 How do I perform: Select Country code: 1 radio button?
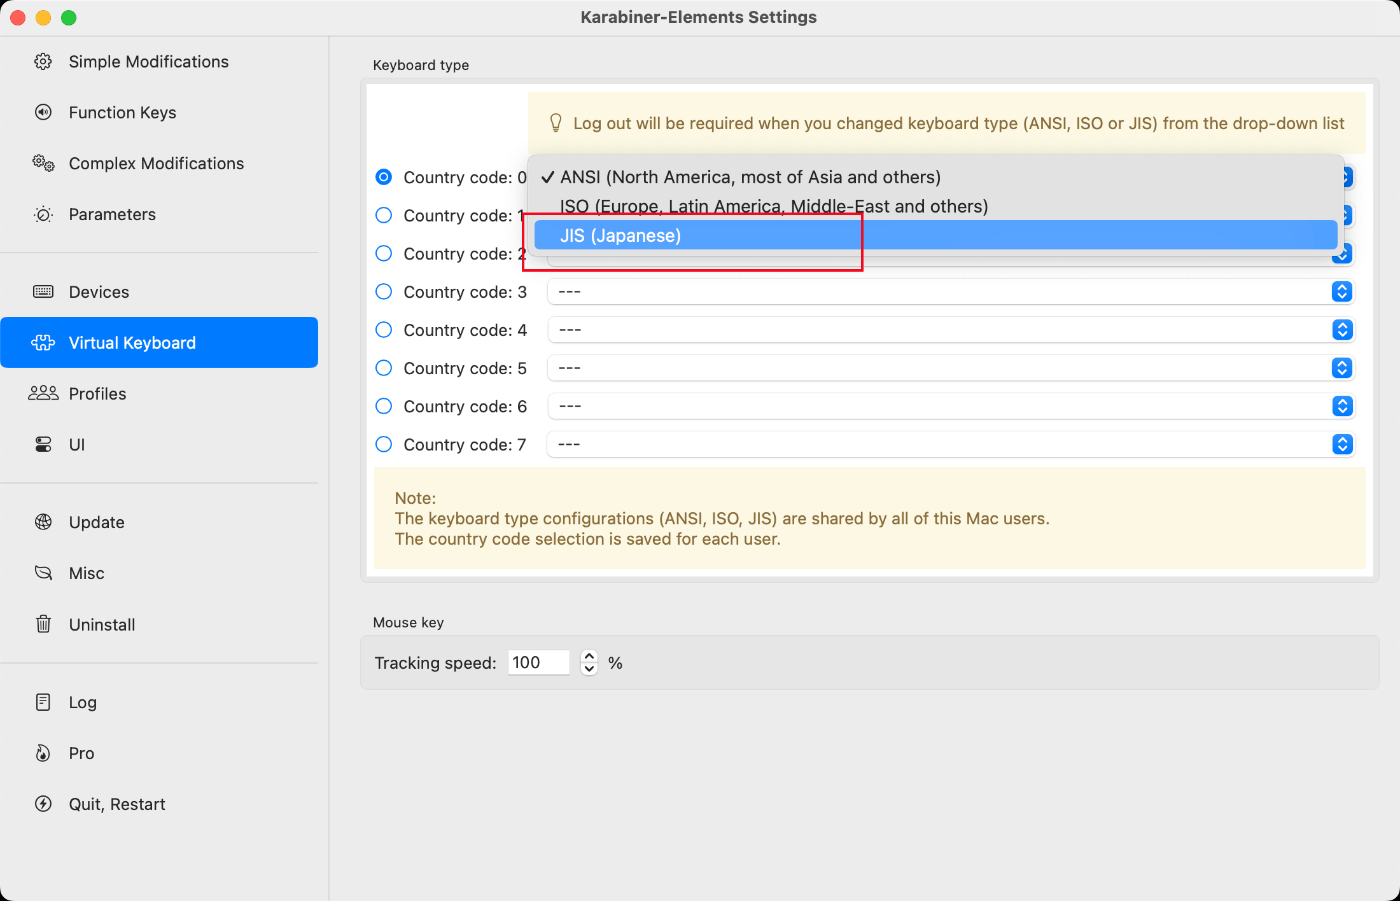pos(383,215)
